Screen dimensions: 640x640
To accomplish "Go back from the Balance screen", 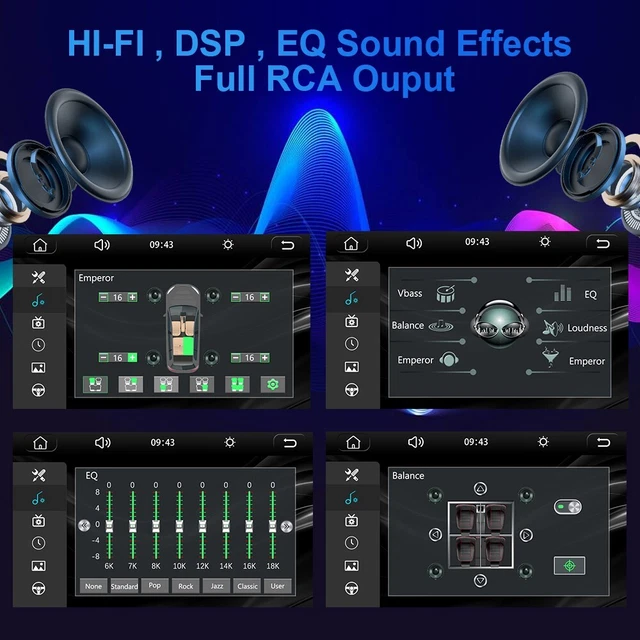I will tap(603, 442).
